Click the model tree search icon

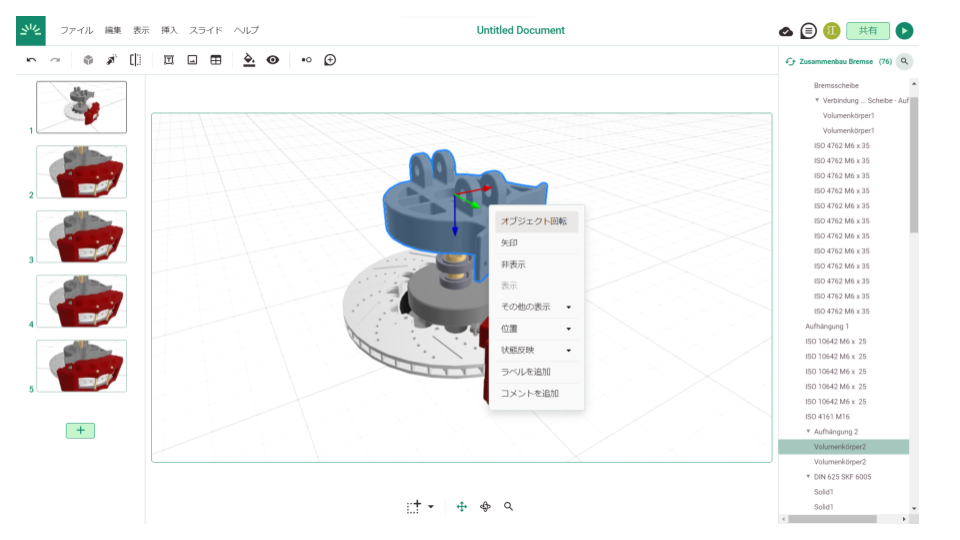click(905, 61)
